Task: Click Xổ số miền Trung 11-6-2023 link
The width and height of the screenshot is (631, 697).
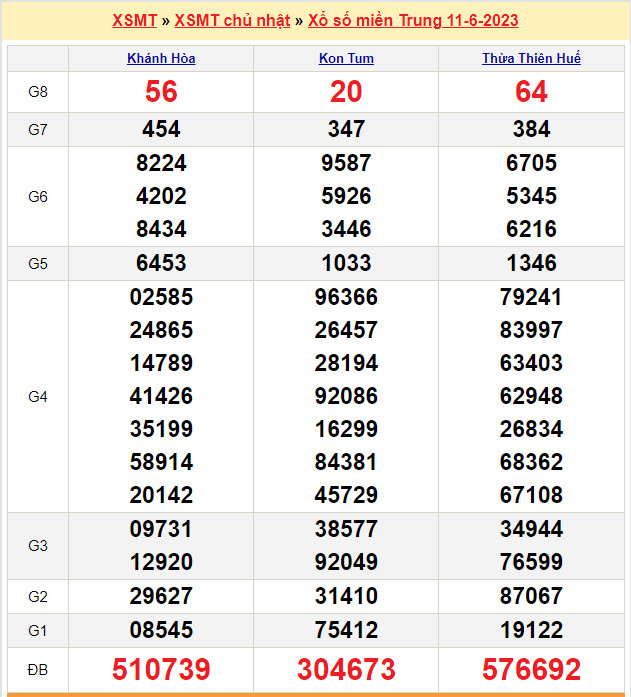Action: 413,20
